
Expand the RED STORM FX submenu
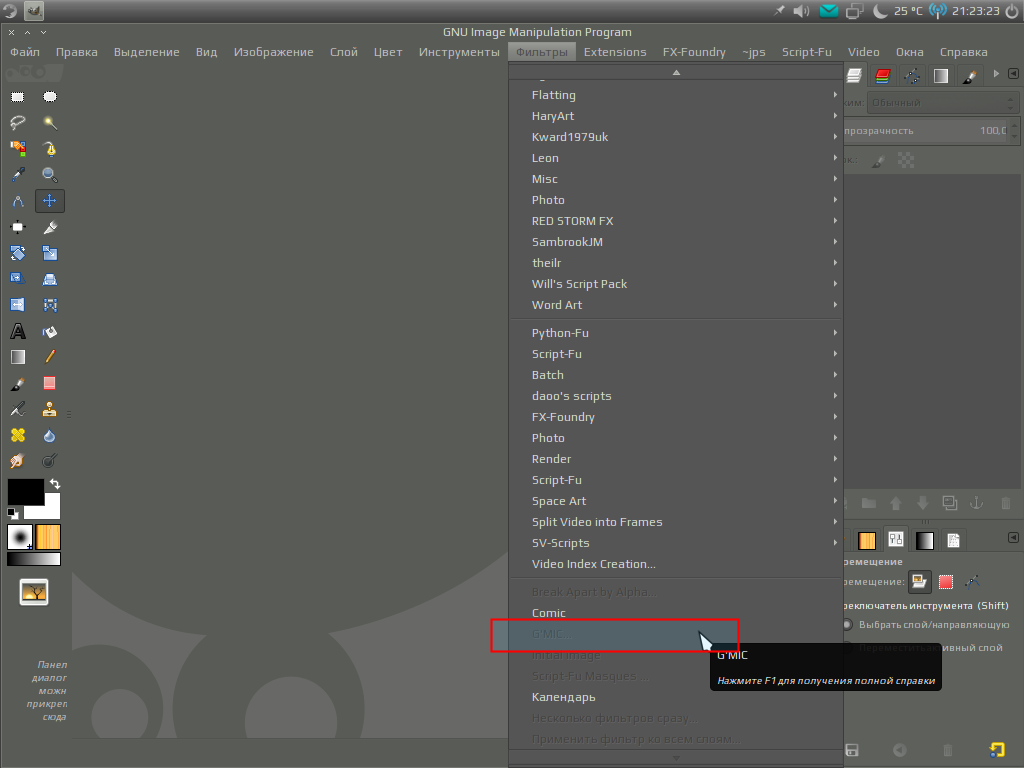click(x=677, y=221)
